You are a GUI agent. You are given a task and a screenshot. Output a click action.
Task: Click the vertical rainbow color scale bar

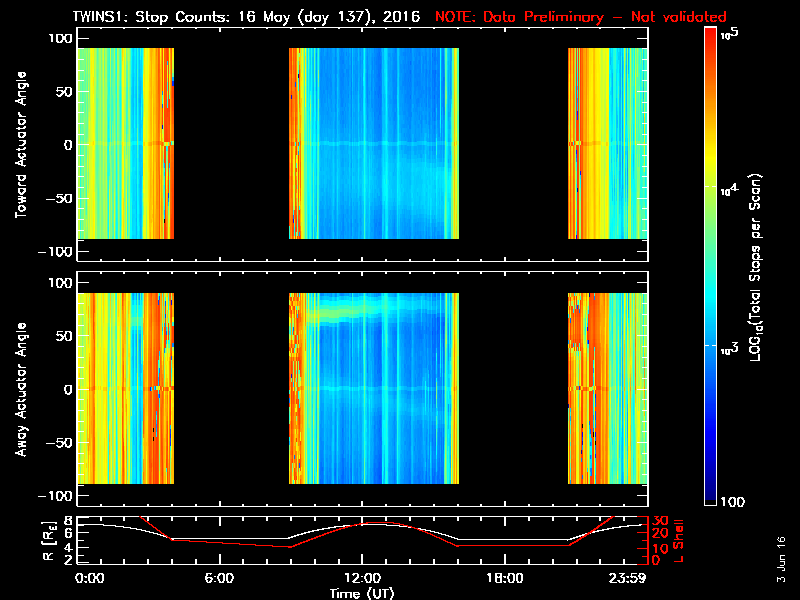point(710,268)
